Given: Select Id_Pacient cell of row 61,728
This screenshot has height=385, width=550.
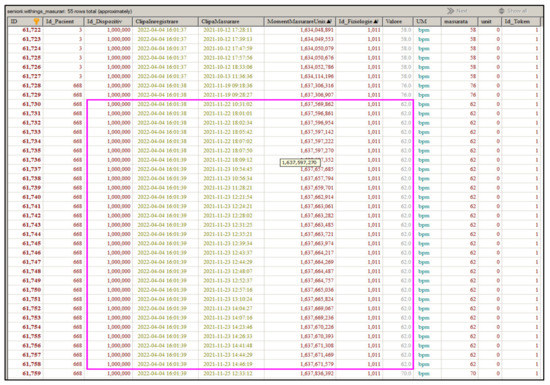Looking at the screenshot, I should (x=78, y=86).
